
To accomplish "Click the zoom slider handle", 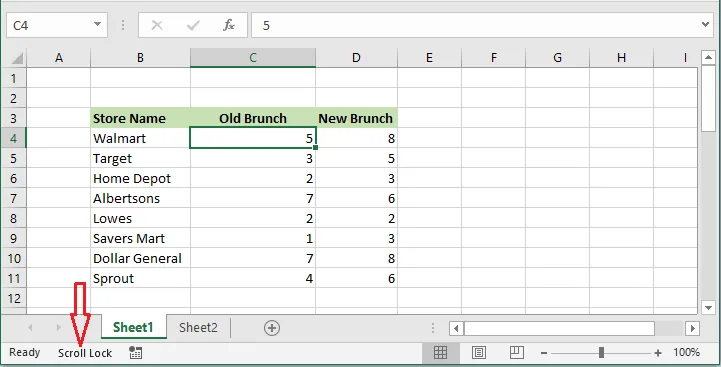I will (x=601, y=353).
